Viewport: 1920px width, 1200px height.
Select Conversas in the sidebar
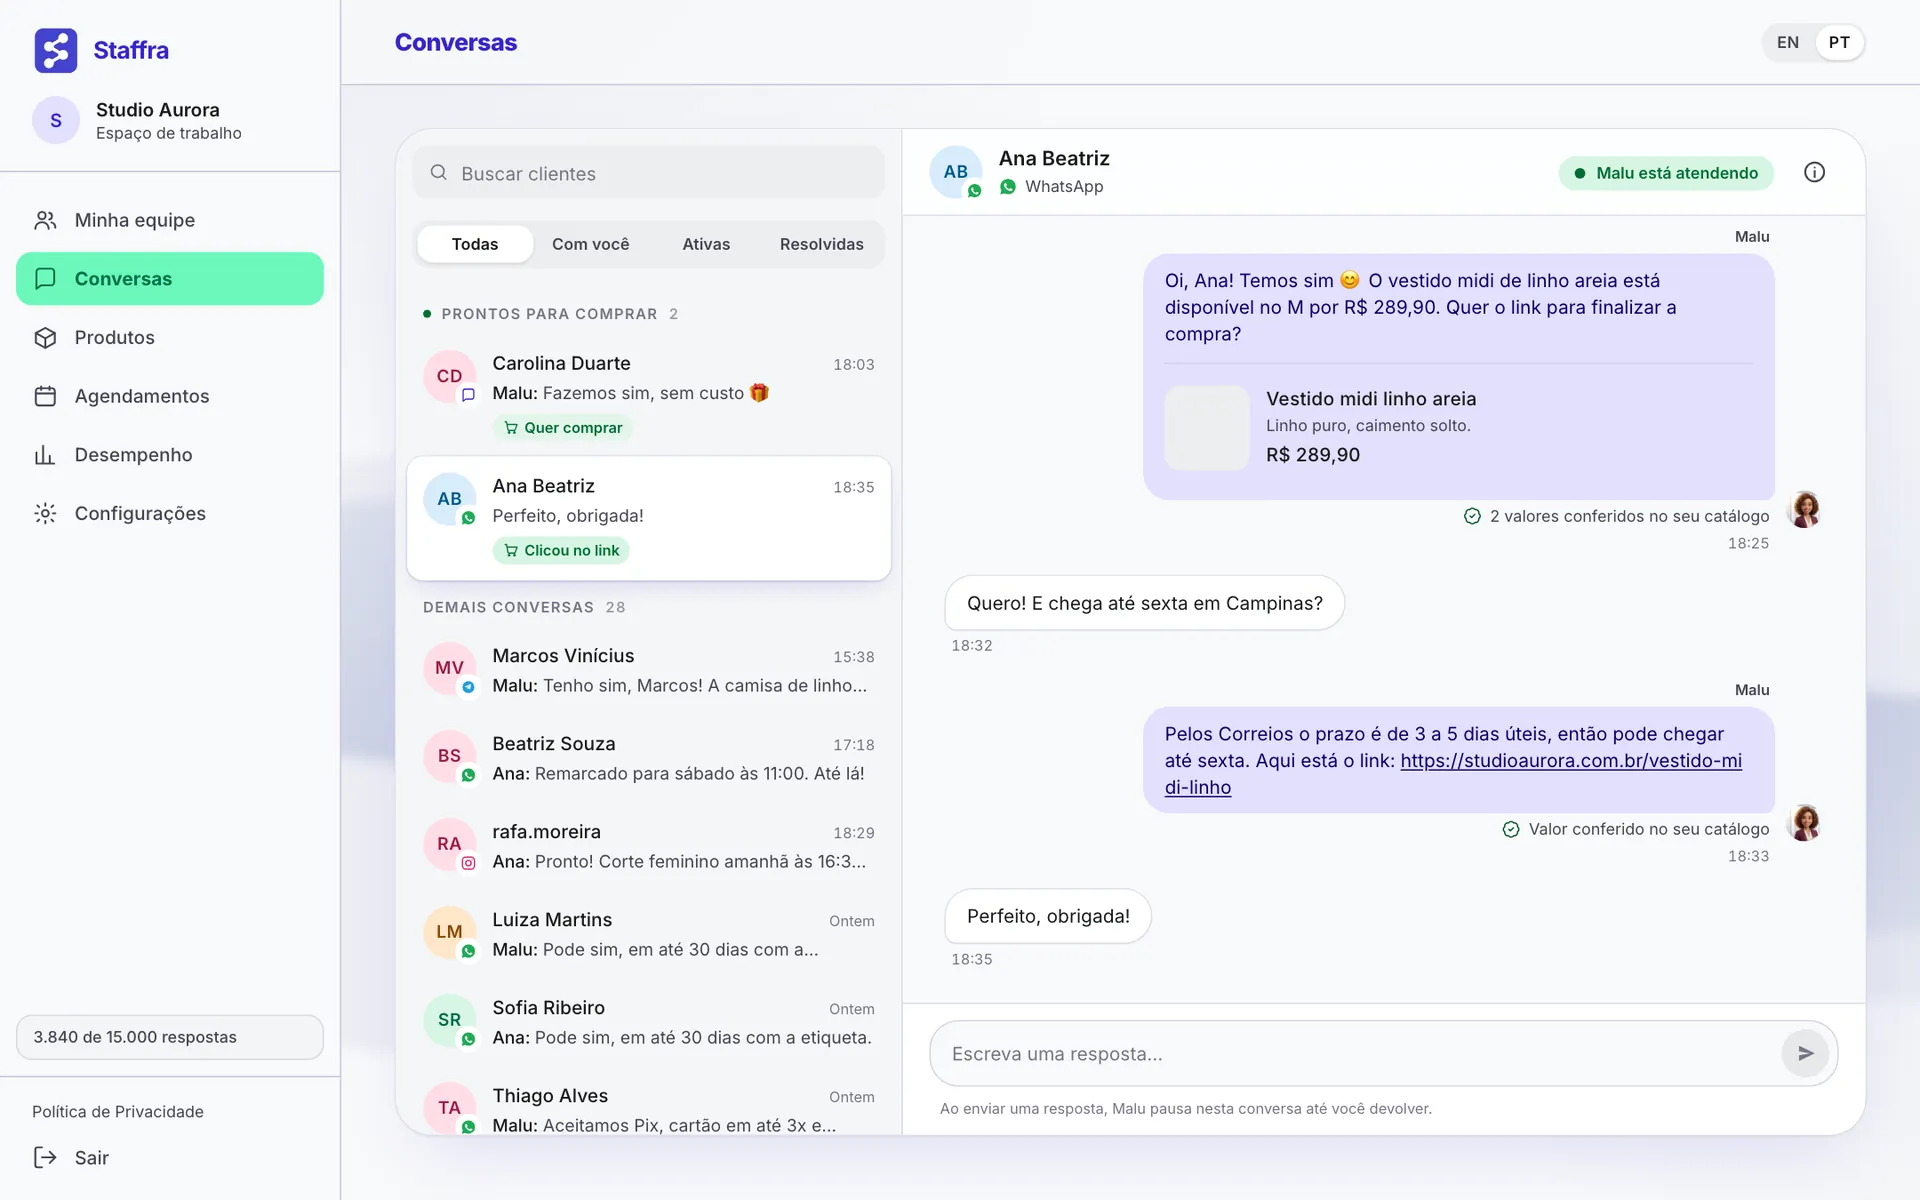point(170,278)
